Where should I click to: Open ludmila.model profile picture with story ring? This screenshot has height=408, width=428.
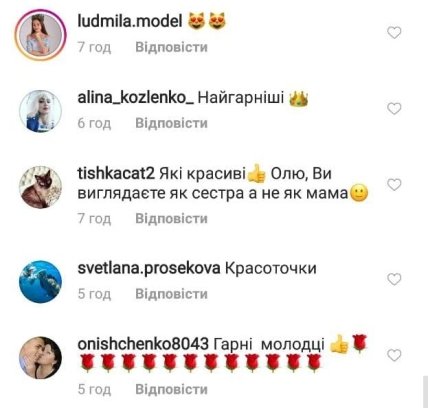[x=40, y=35]
